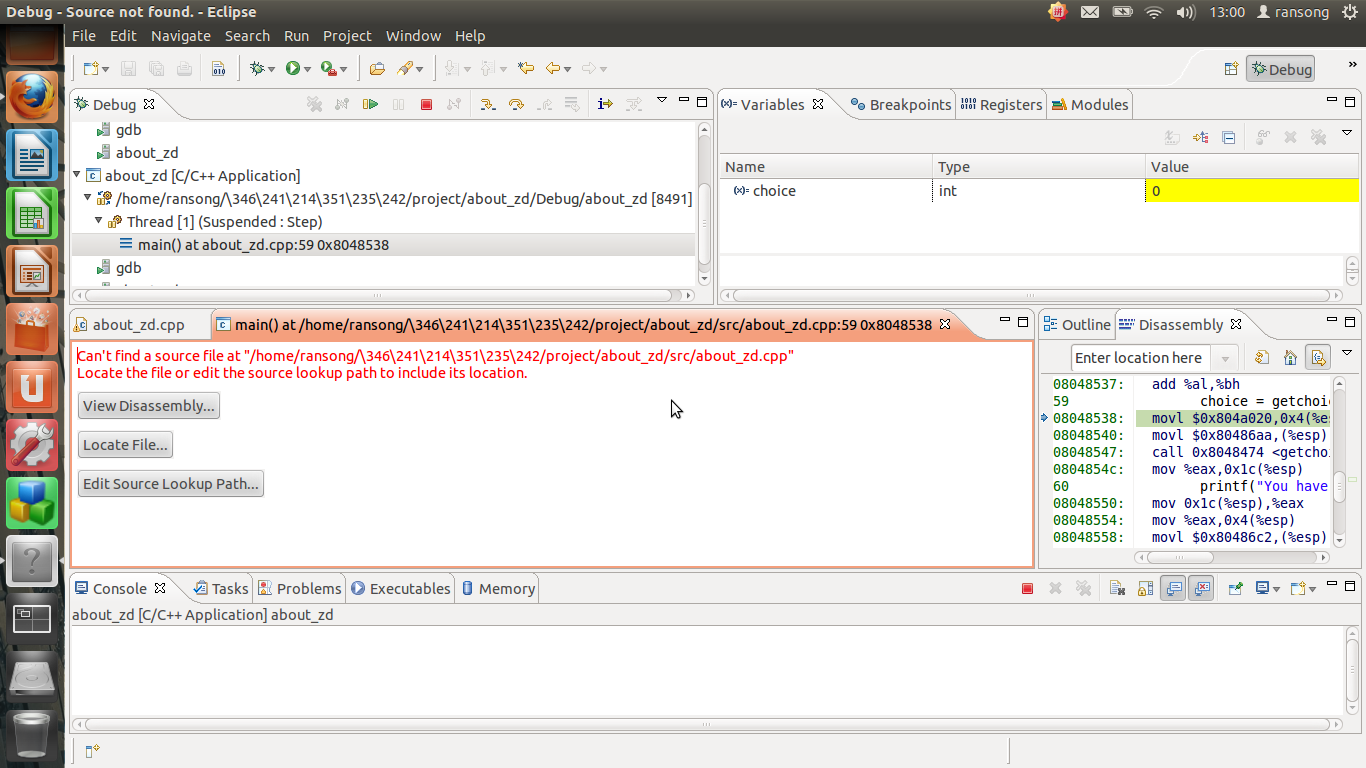Screen dimensions: 1366x768
Task: Open the location dropdown in Disassembly
Action: [x=1225, y=358]
